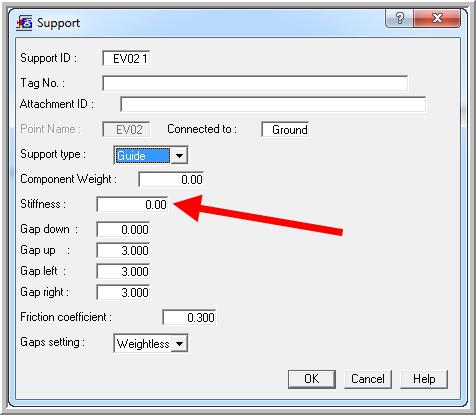This screenshot has width=476, height=415.
Task: Click the Connected to Ground field
Action: point(285,129)
